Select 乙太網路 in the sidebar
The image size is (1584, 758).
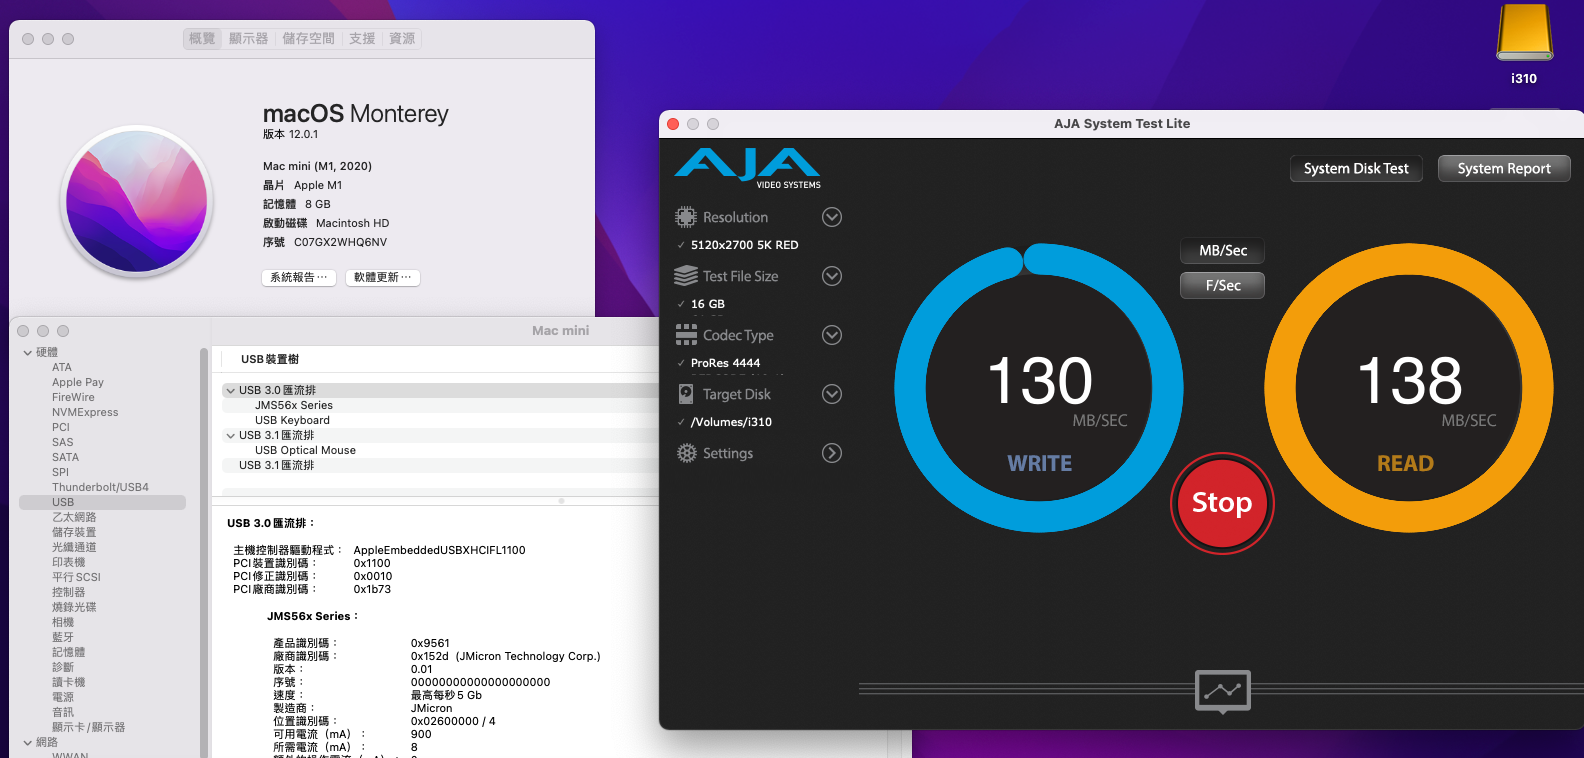74,517
